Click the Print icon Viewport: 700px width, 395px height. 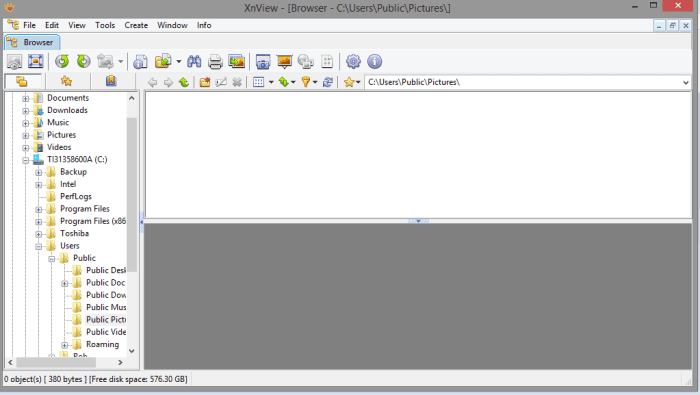click(215, 62)
